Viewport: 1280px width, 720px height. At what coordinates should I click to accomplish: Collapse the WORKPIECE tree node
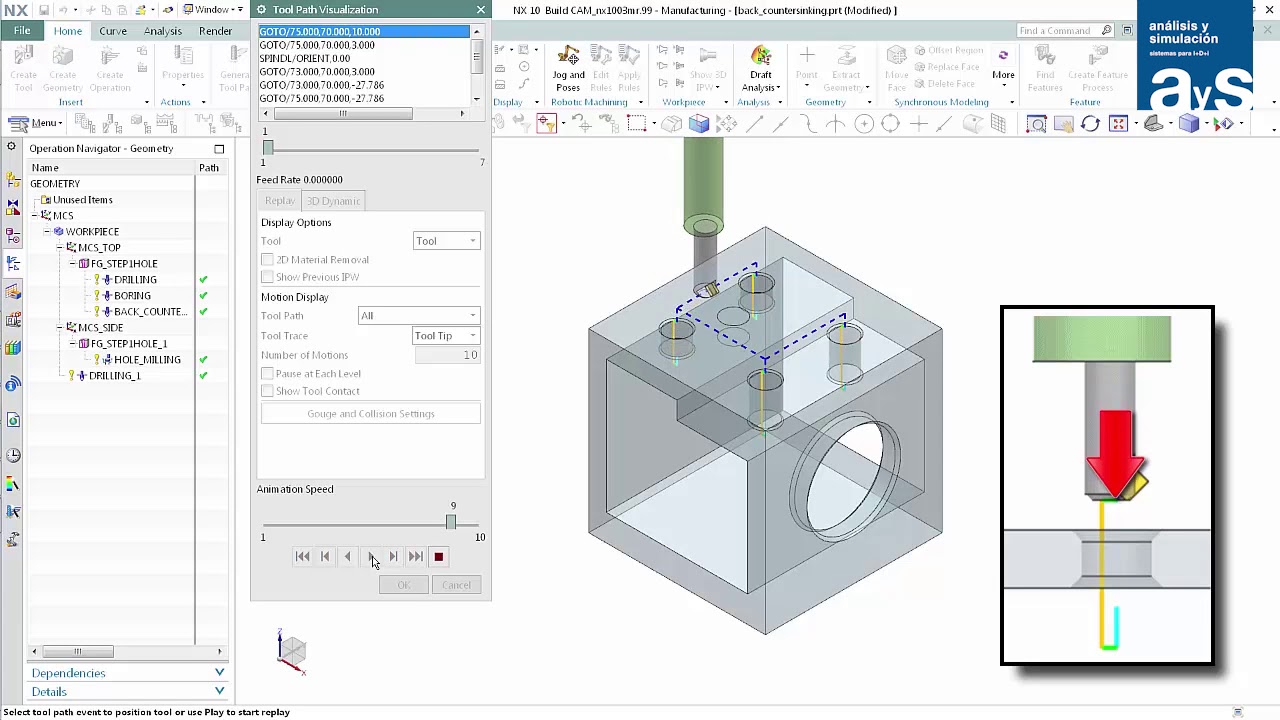pyautogui.click(x=47, y=232)
